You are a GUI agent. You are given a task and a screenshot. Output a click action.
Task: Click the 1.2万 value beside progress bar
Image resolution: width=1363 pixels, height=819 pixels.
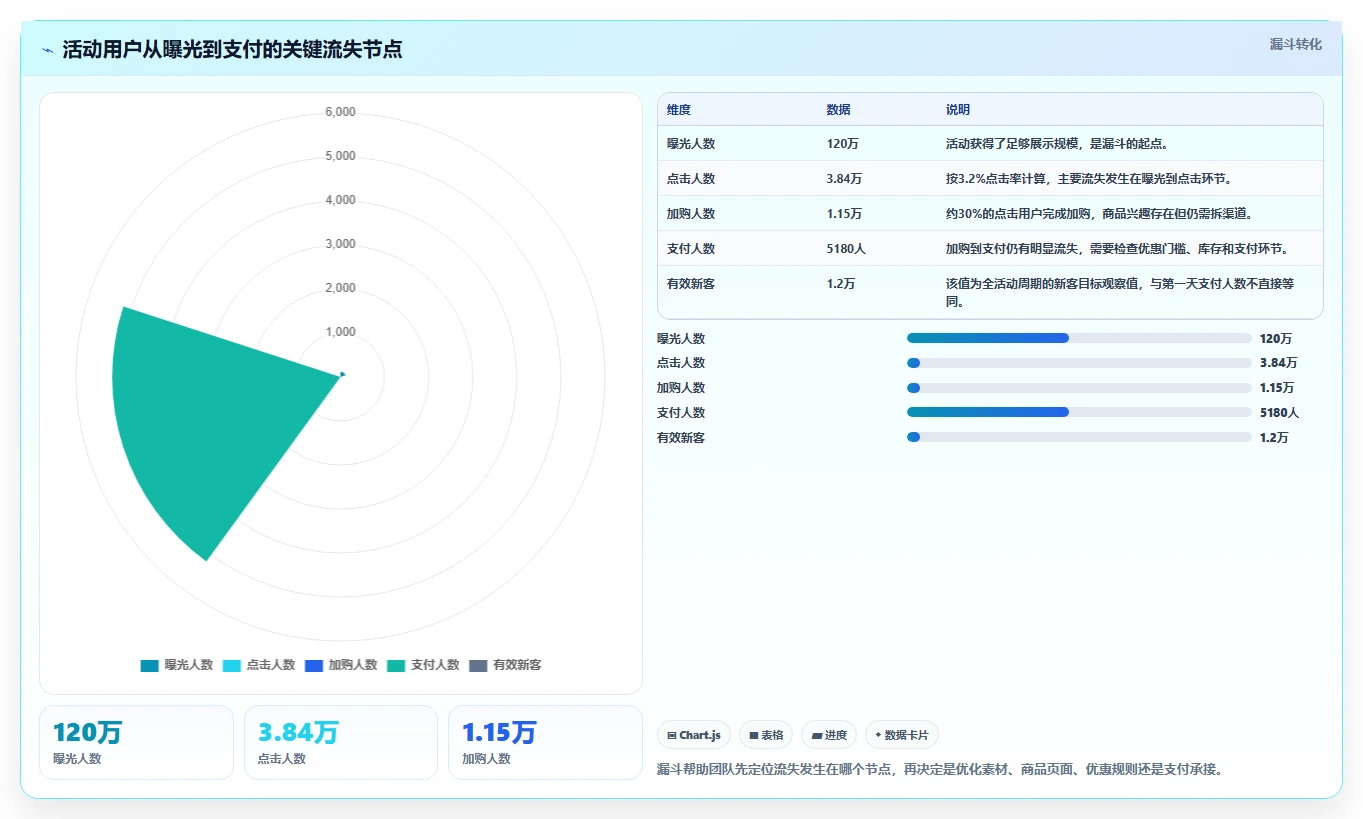1274,437
